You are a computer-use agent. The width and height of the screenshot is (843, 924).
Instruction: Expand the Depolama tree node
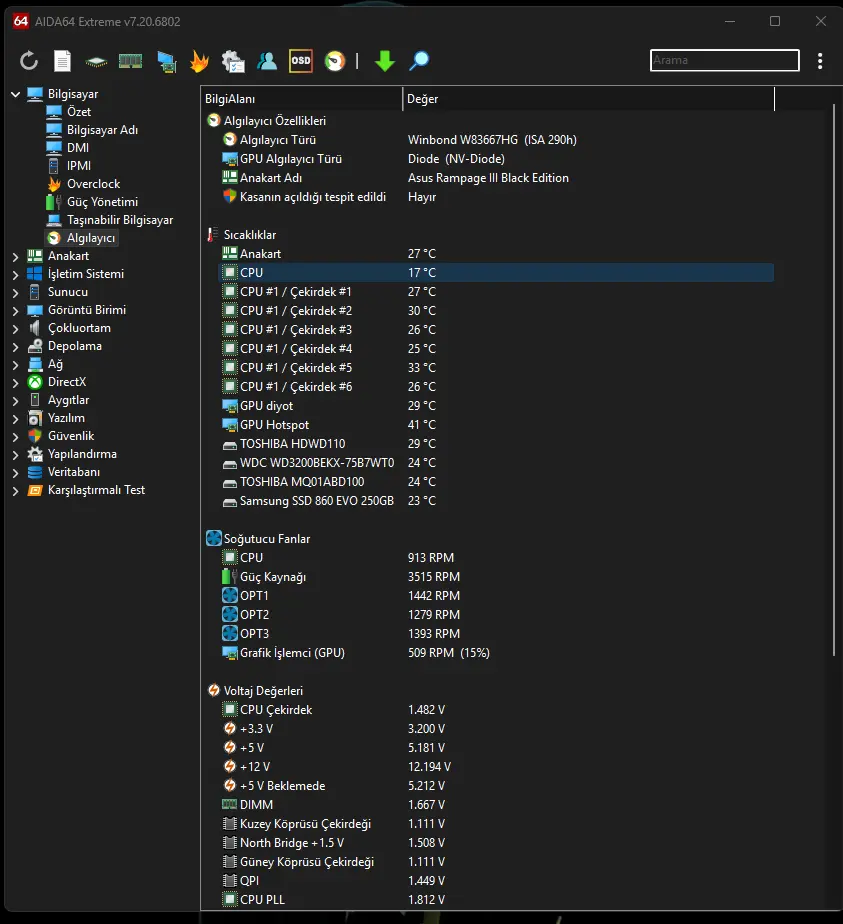(15, 347)
